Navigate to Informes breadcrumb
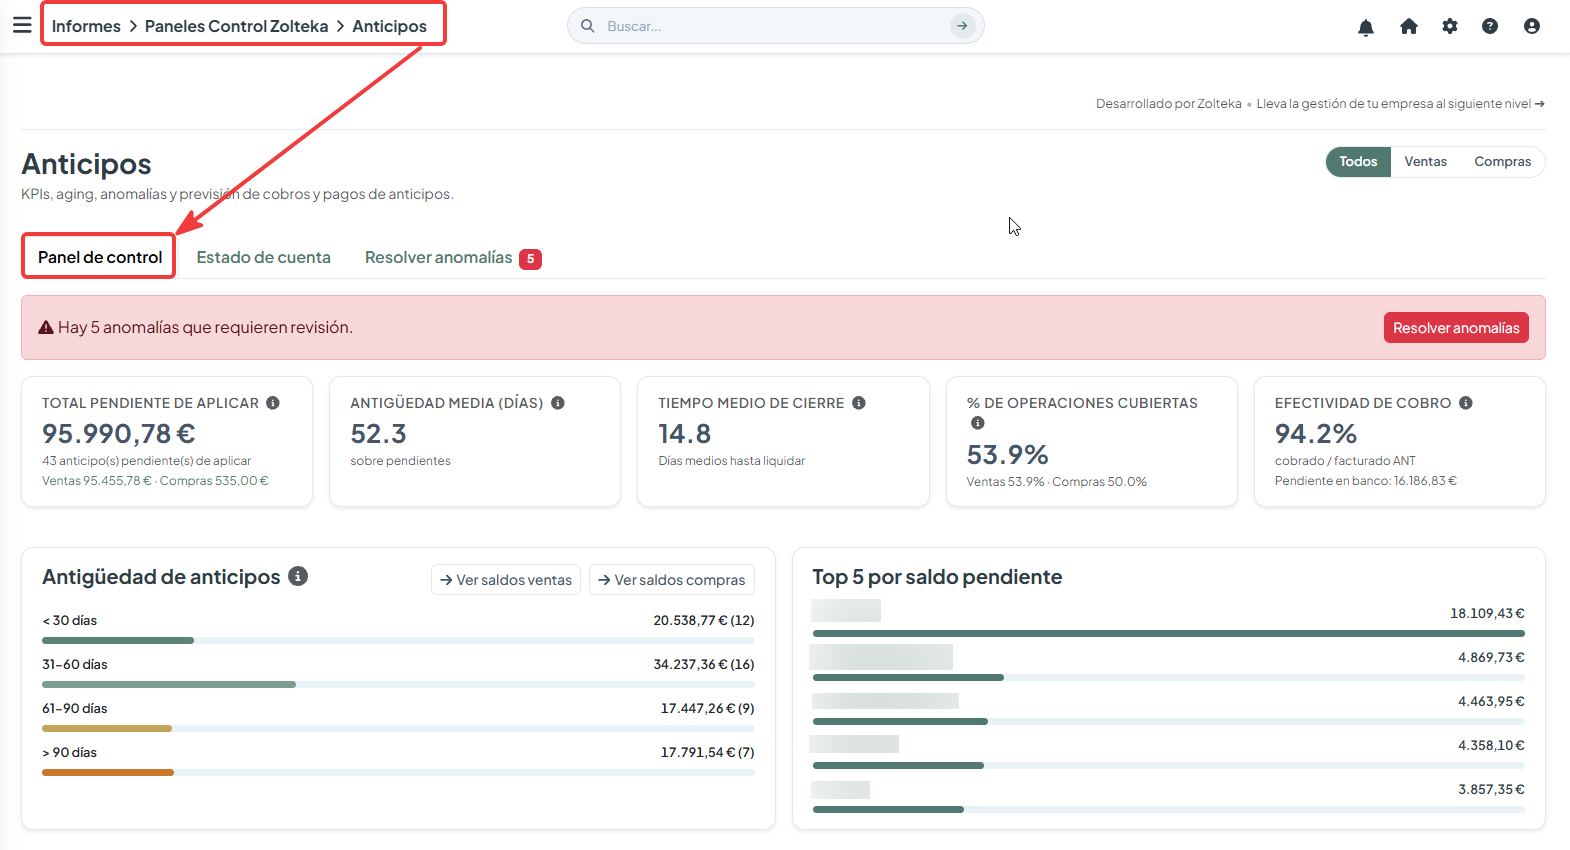Image resolution: width=1570 pixels, height=850 pixels. tap(86, 26)
